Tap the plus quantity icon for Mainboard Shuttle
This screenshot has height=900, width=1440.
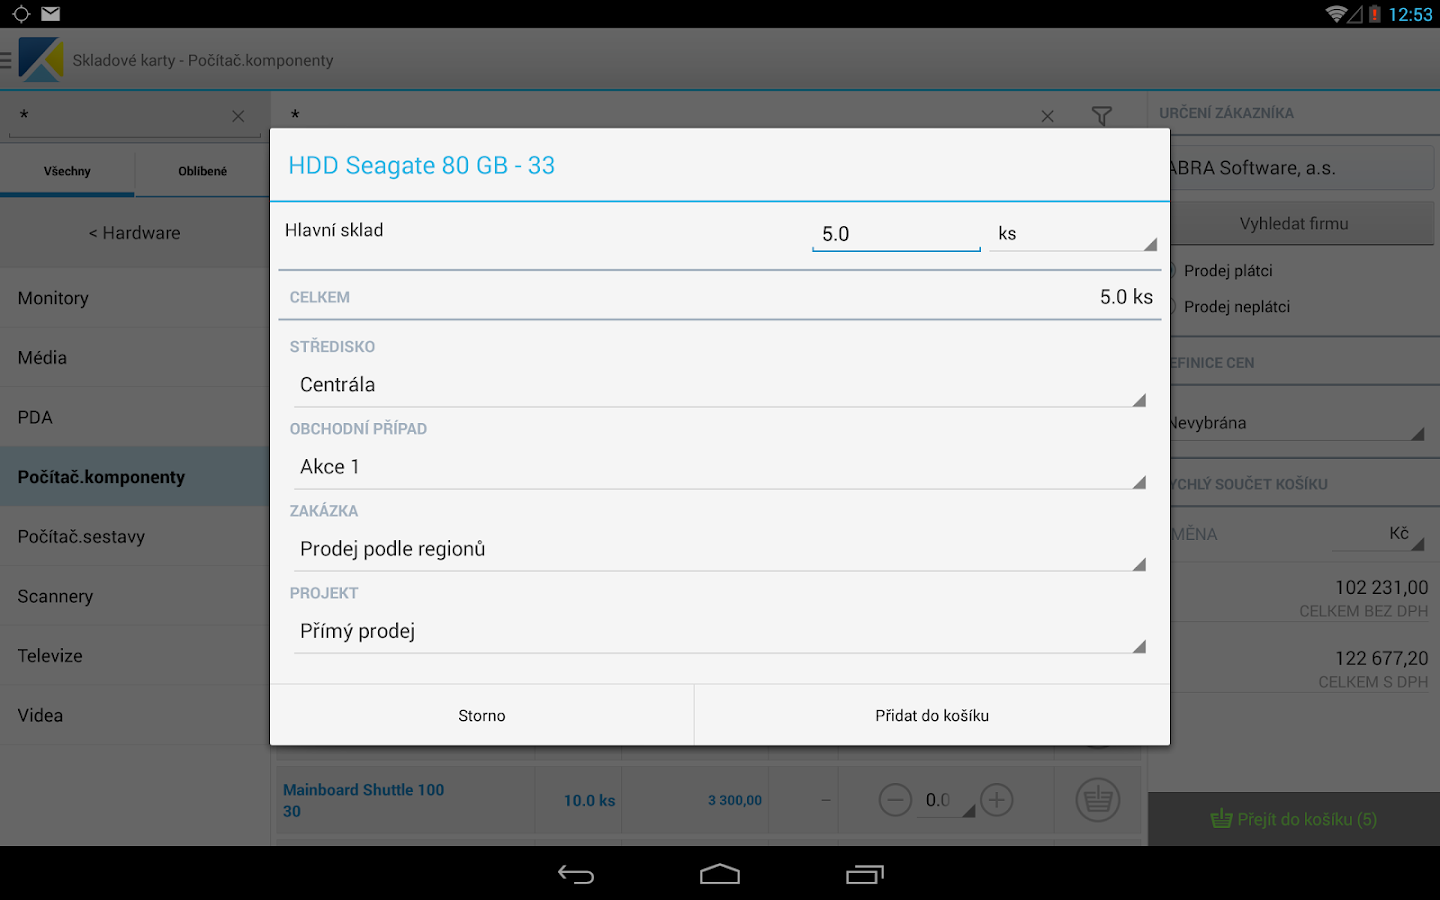[x=996, y=800]
